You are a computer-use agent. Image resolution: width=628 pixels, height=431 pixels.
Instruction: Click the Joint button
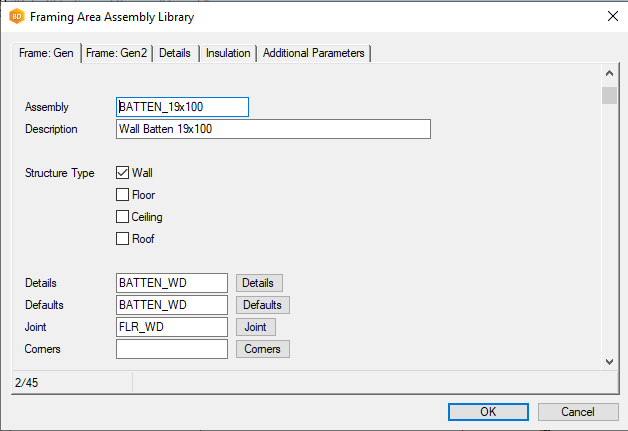tap(255, 327)
